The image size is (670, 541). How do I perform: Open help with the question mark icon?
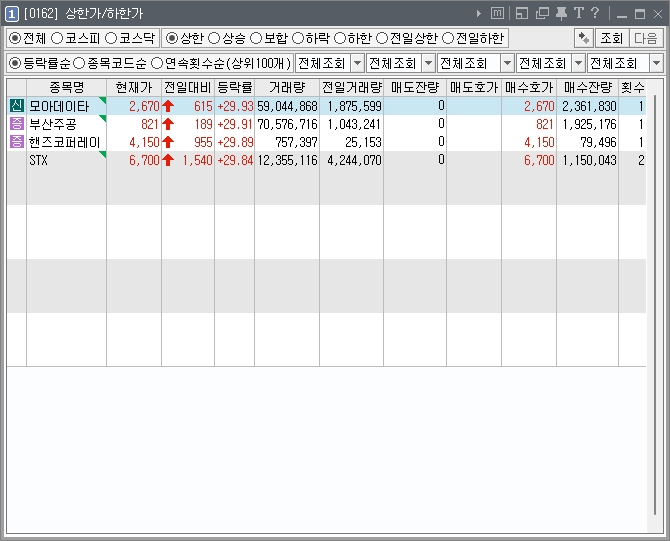pyautogui.click(x=595, y=13)
